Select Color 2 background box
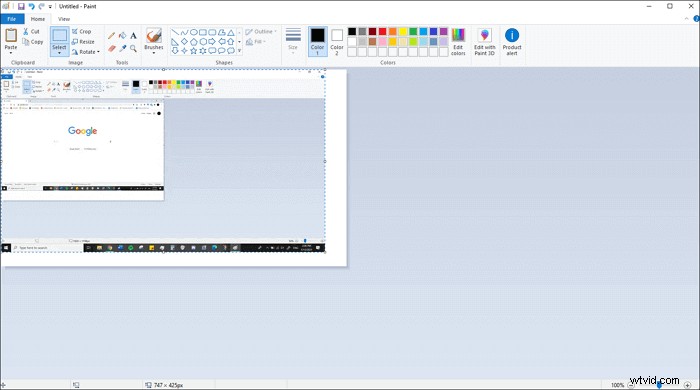The height and width of the screenshot is (390, 700). (337, 41)
